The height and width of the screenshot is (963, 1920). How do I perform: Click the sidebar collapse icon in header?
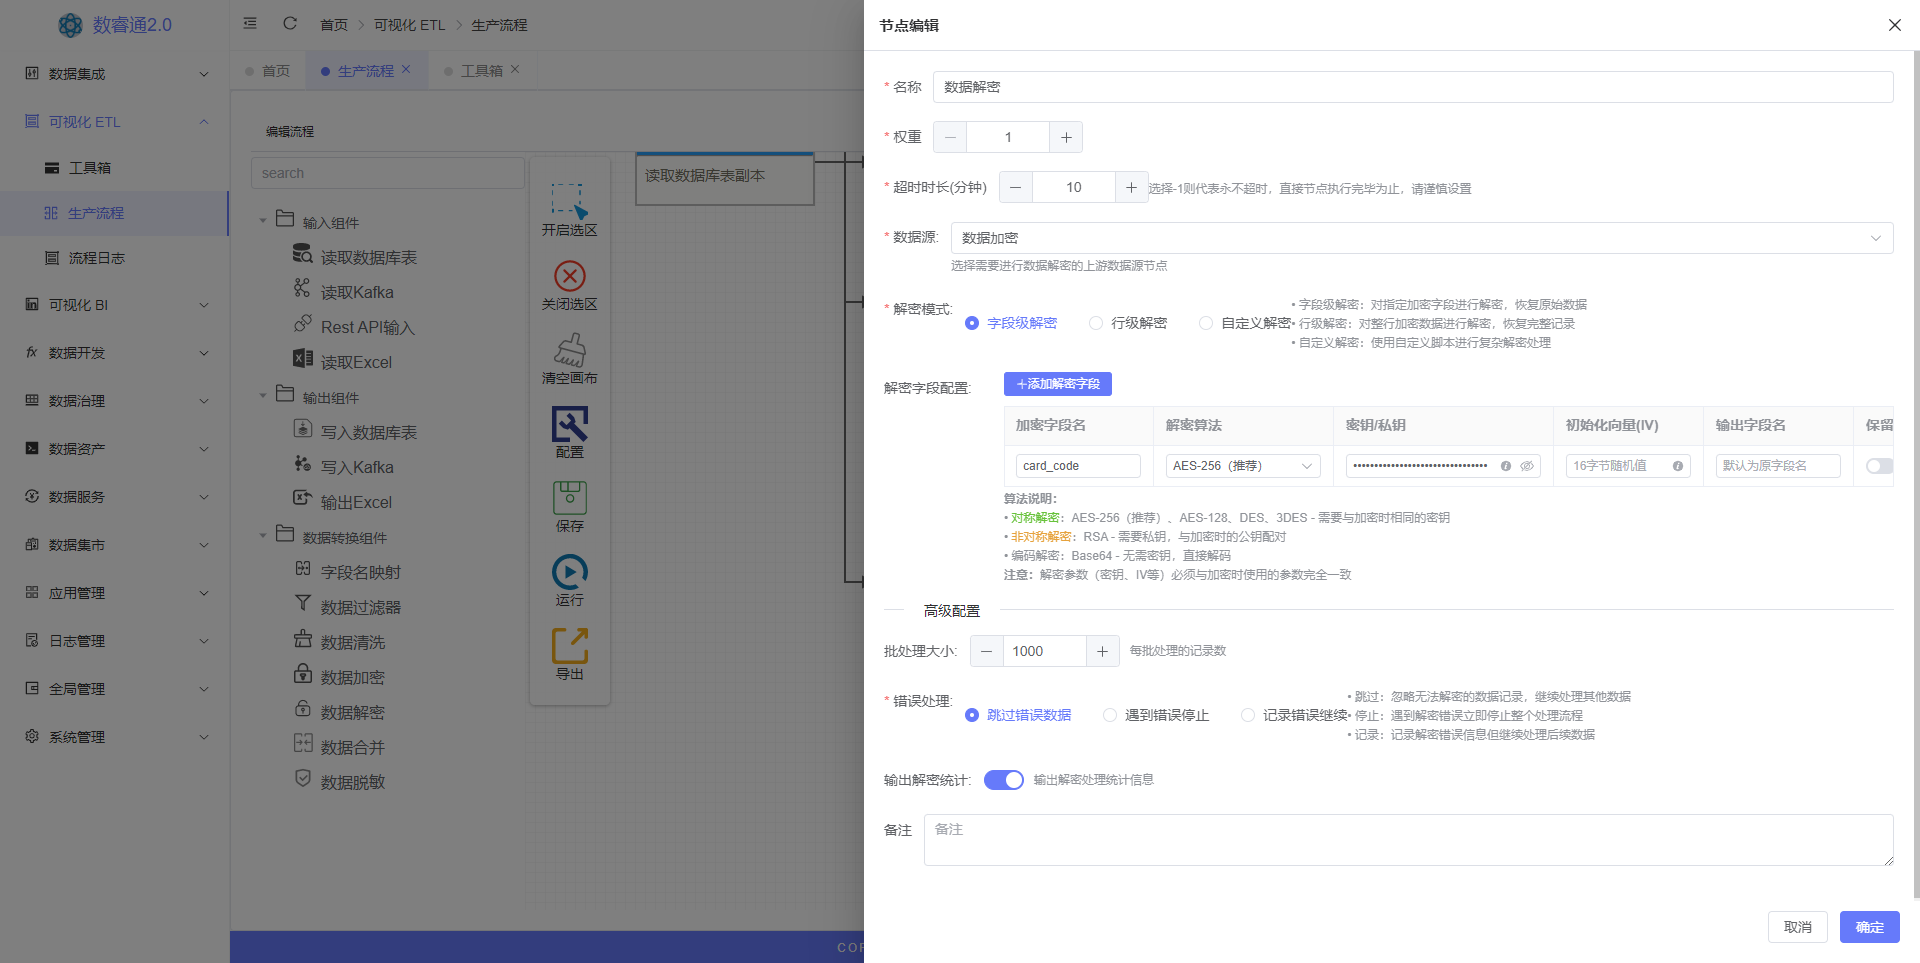[250, 23]
